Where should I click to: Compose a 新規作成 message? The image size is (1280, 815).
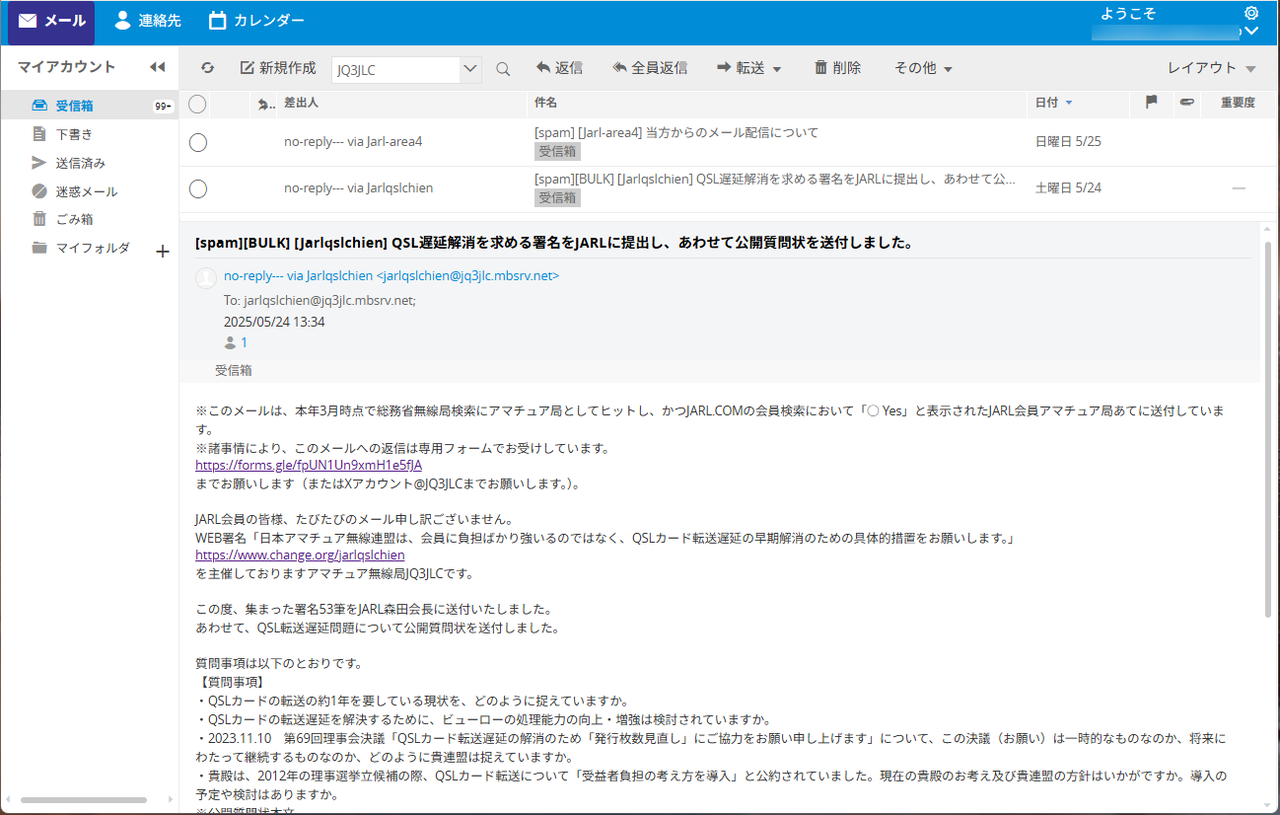coord(278,68)
